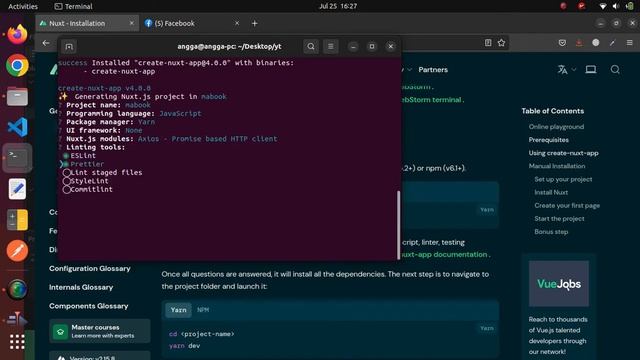Open Internals Glossary link
This screenshot has height=360, width=640.
pyautogui.click(x=81, y=287)
